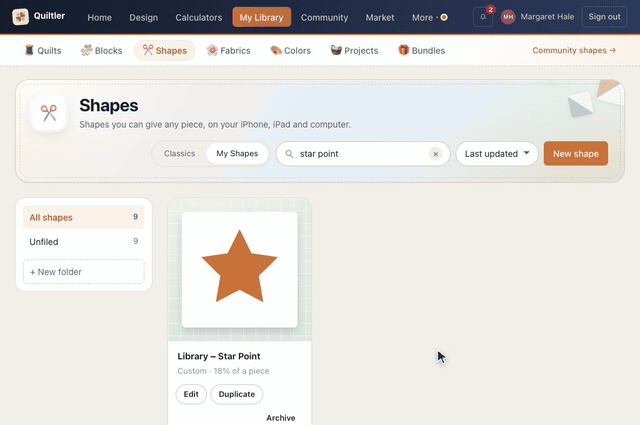Open the star shape thumbnail
Screen dimensions: 640x425
pos(240,269)
